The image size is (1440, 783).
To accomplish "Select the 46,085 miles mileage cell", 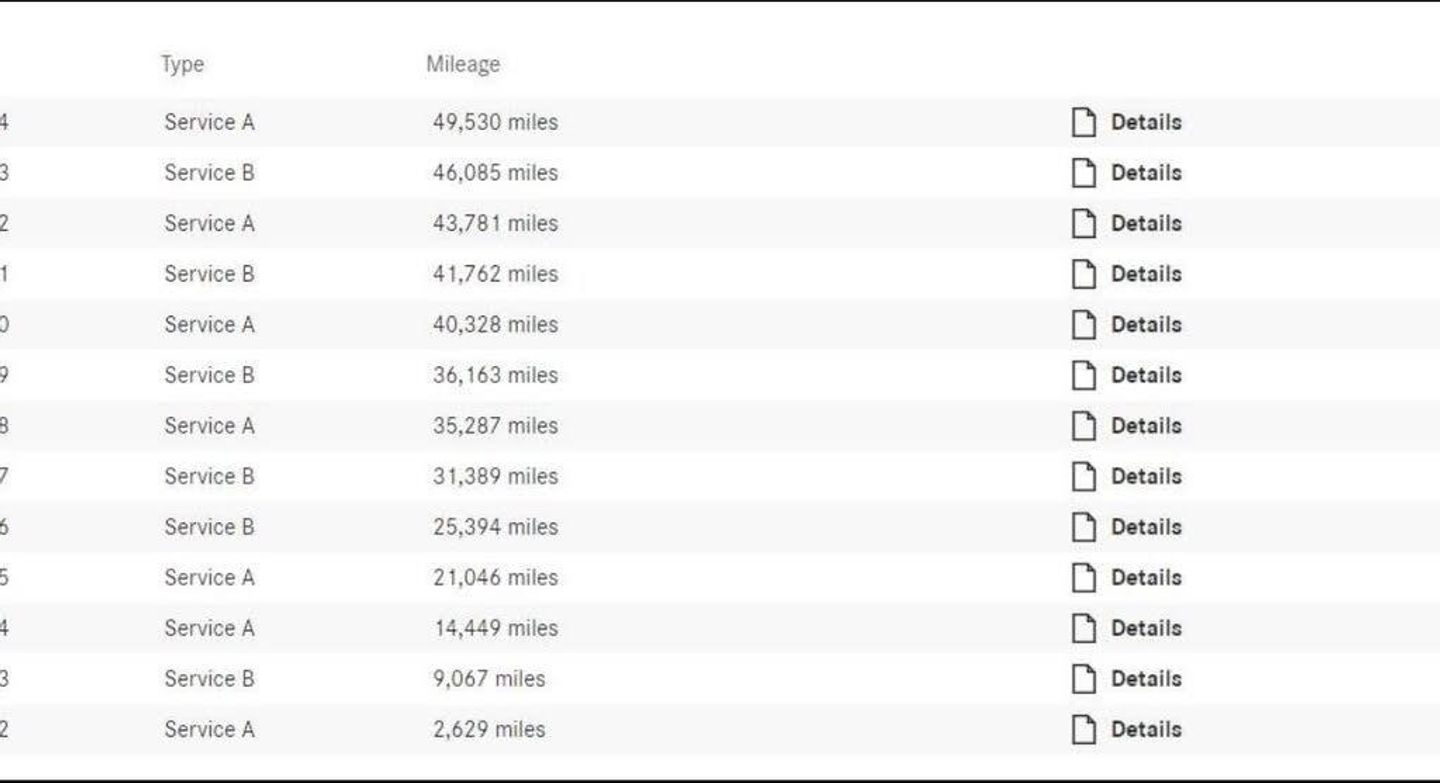I will 495,173.
